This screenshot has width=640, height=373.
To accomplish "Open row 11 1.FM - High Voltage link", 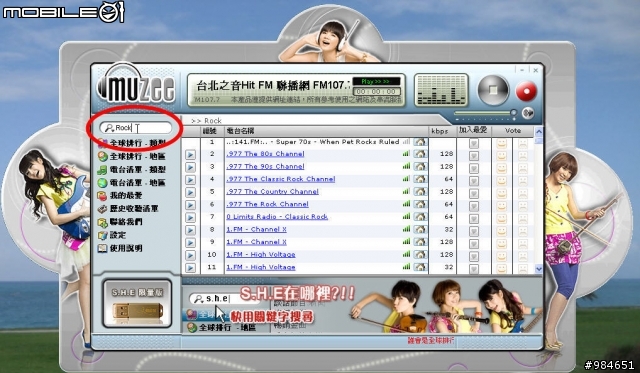I will [261, 267].
